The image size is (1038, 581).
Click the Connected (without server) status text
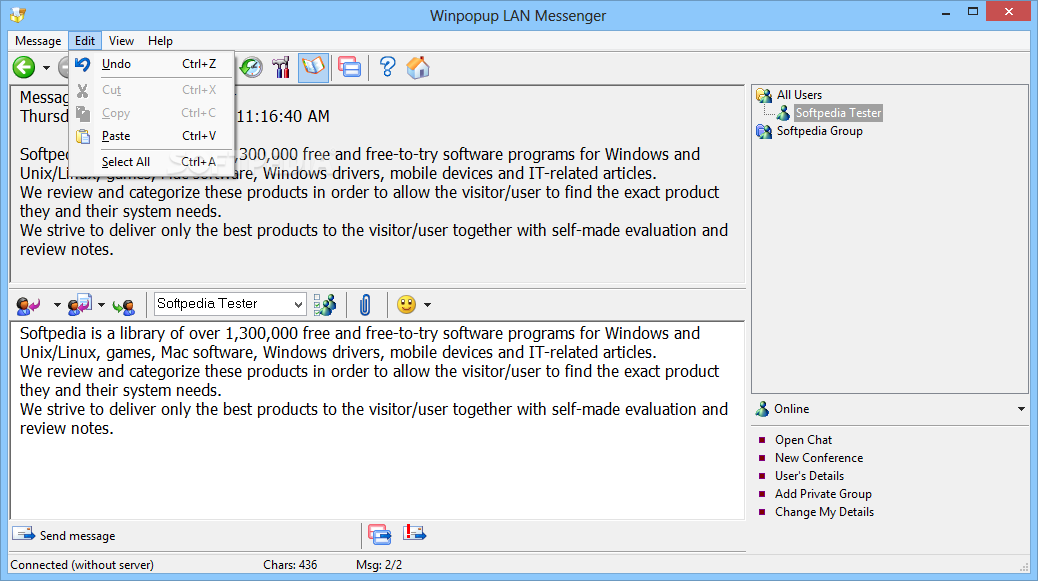[x=82, y=564]
